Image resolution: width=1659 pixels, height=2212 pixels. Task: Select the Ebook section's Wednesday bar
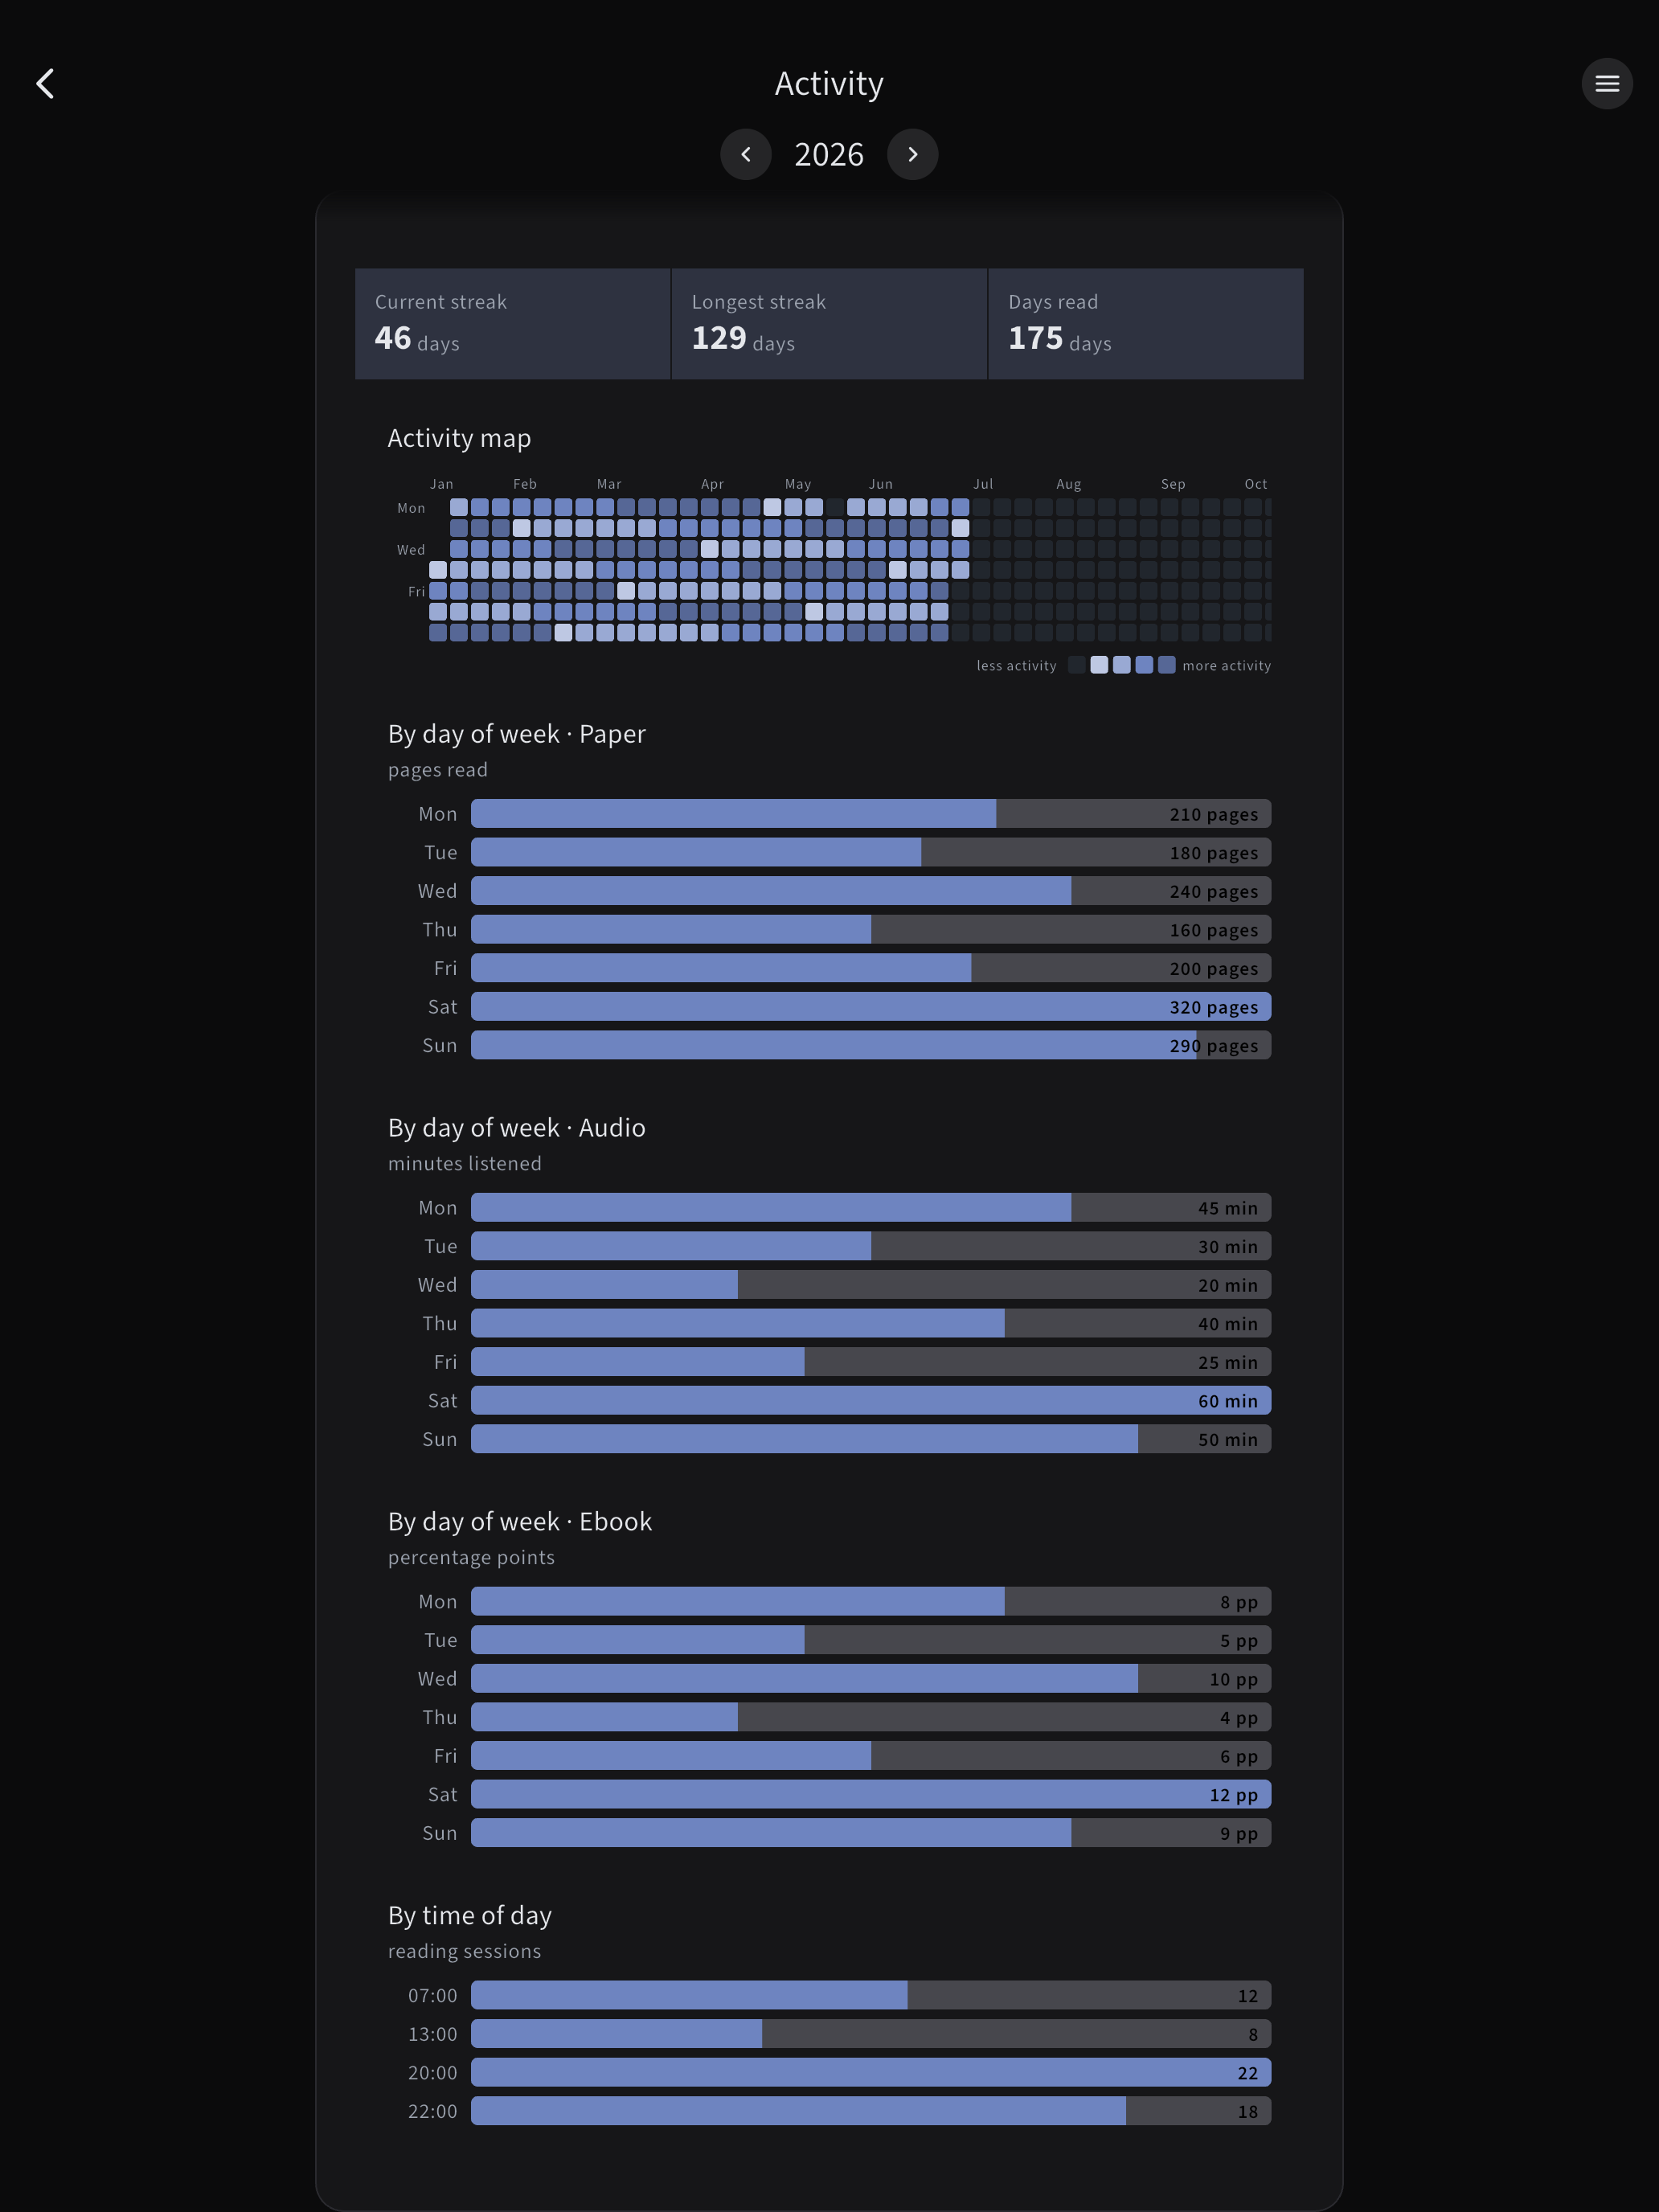click(x=871, y=1678)
